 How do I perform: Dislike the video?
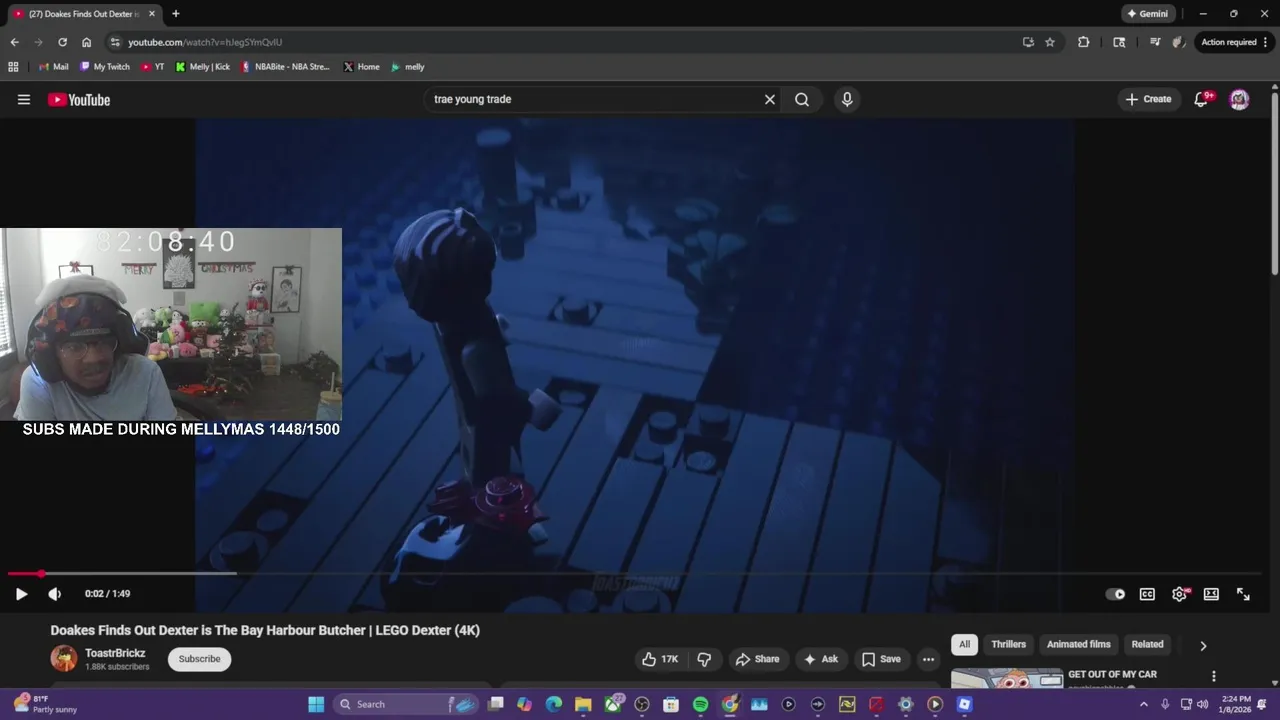tap(704, 659)
